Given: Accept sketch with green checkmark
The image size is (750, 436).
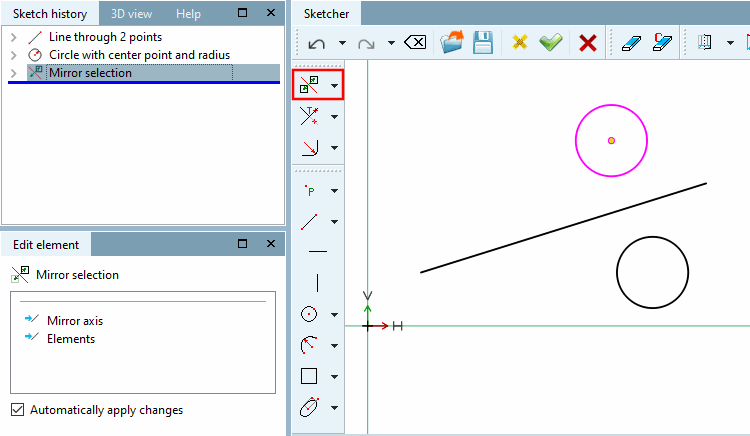Looking at the screenshot, I should tap(551, 43).
